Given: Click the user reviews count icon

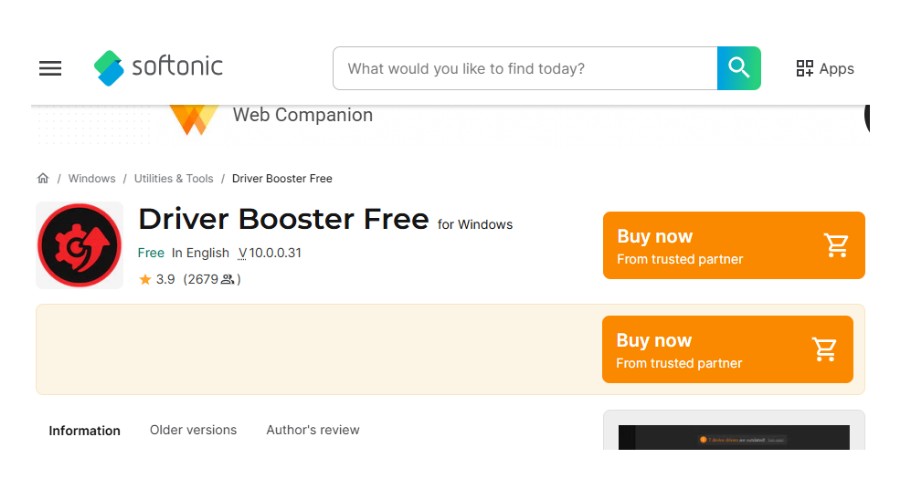Looking at the screenshot, I should [227, 280].
